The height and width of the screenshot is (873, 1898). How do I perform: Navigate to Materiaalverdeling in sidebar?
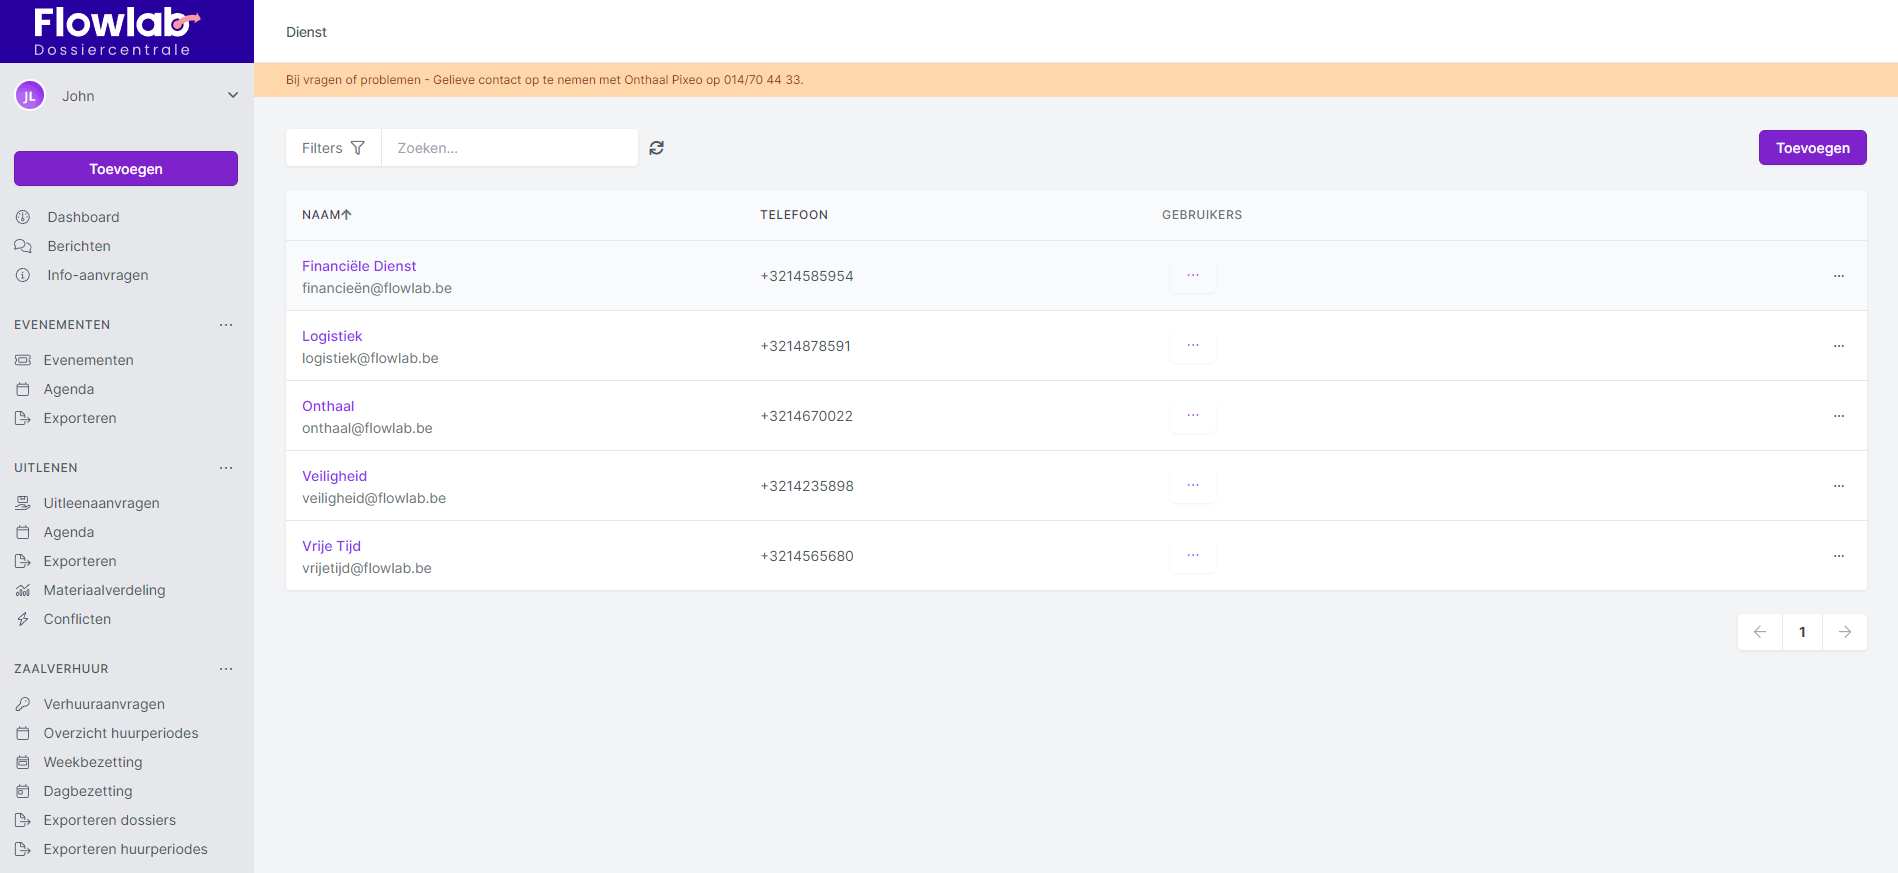104,590
